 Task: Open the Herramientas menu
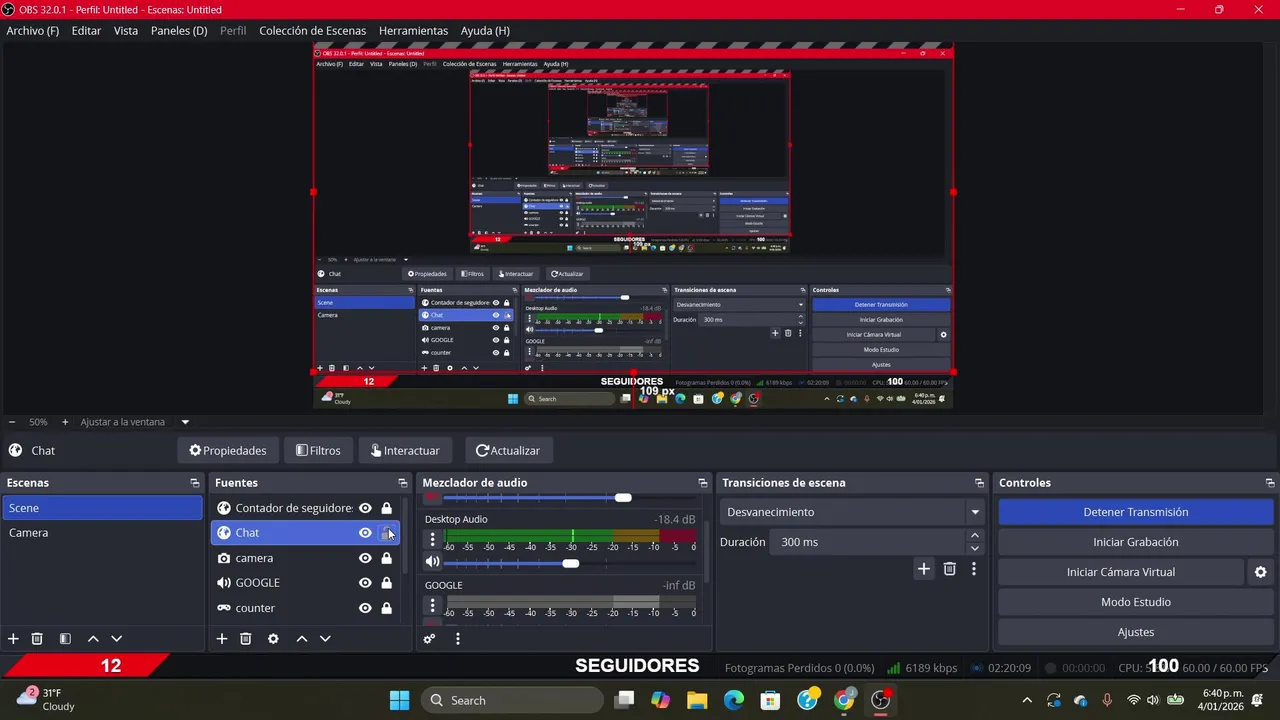pos(413,31)
